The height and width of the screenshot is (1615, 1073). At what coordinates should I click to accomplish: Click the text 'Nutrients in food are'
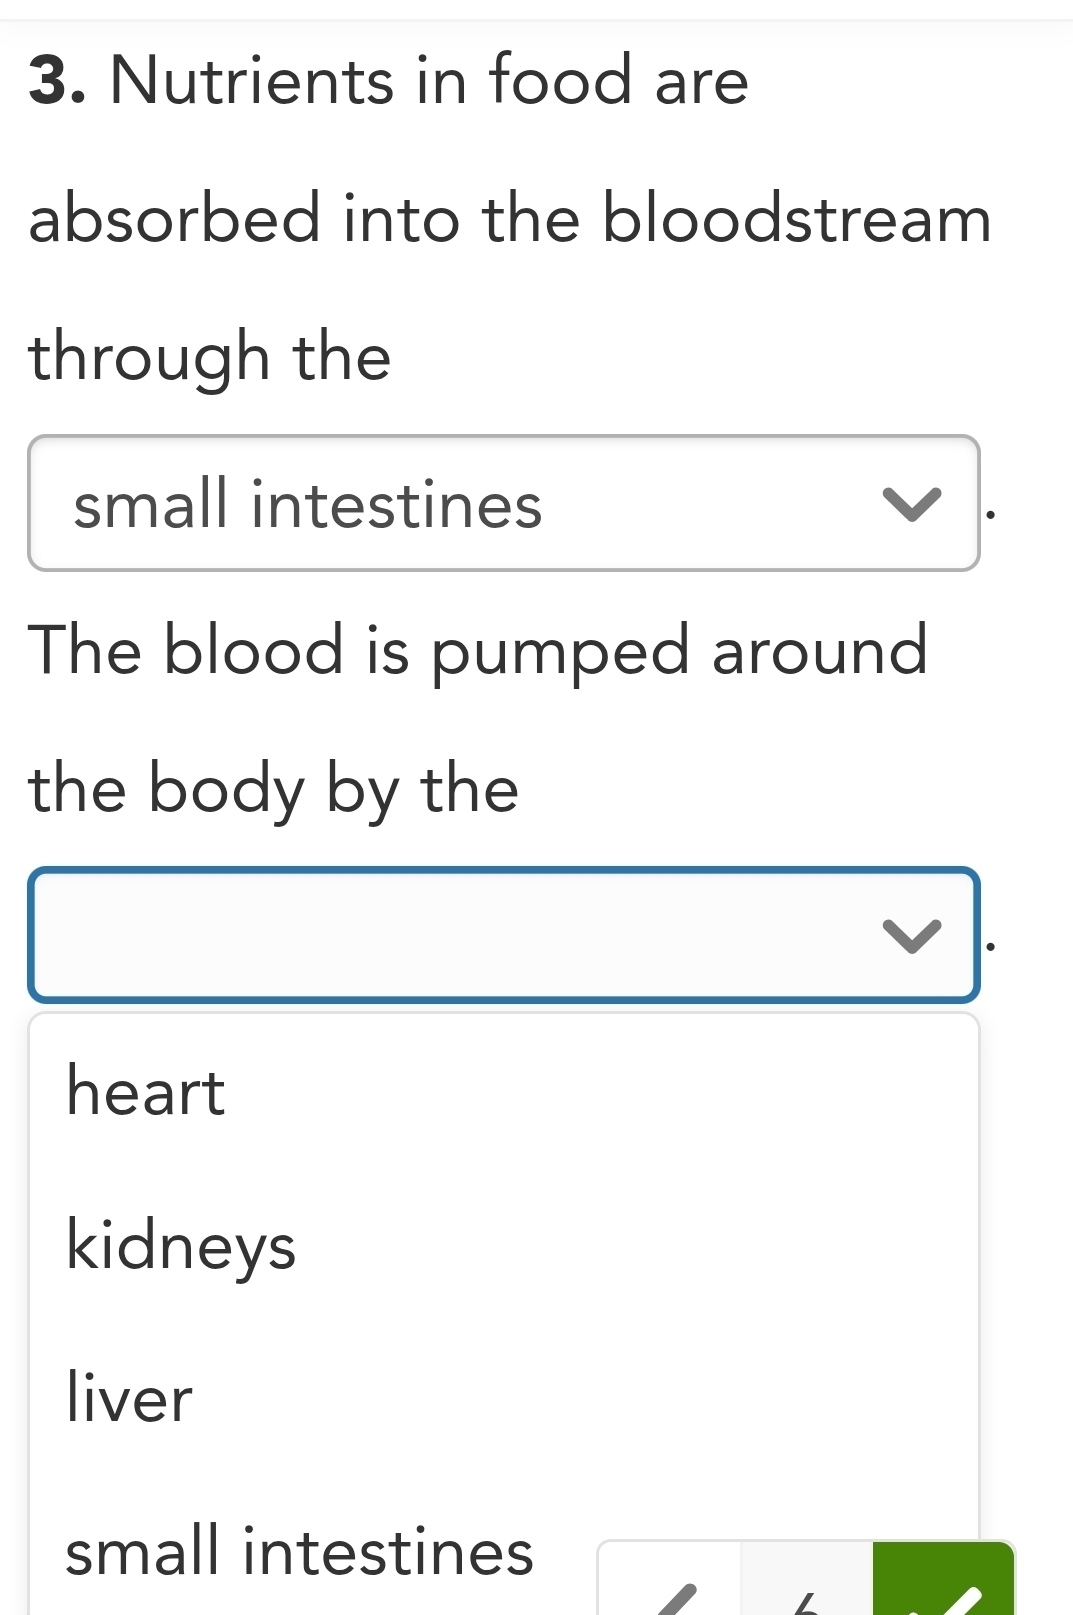point(429,80)
